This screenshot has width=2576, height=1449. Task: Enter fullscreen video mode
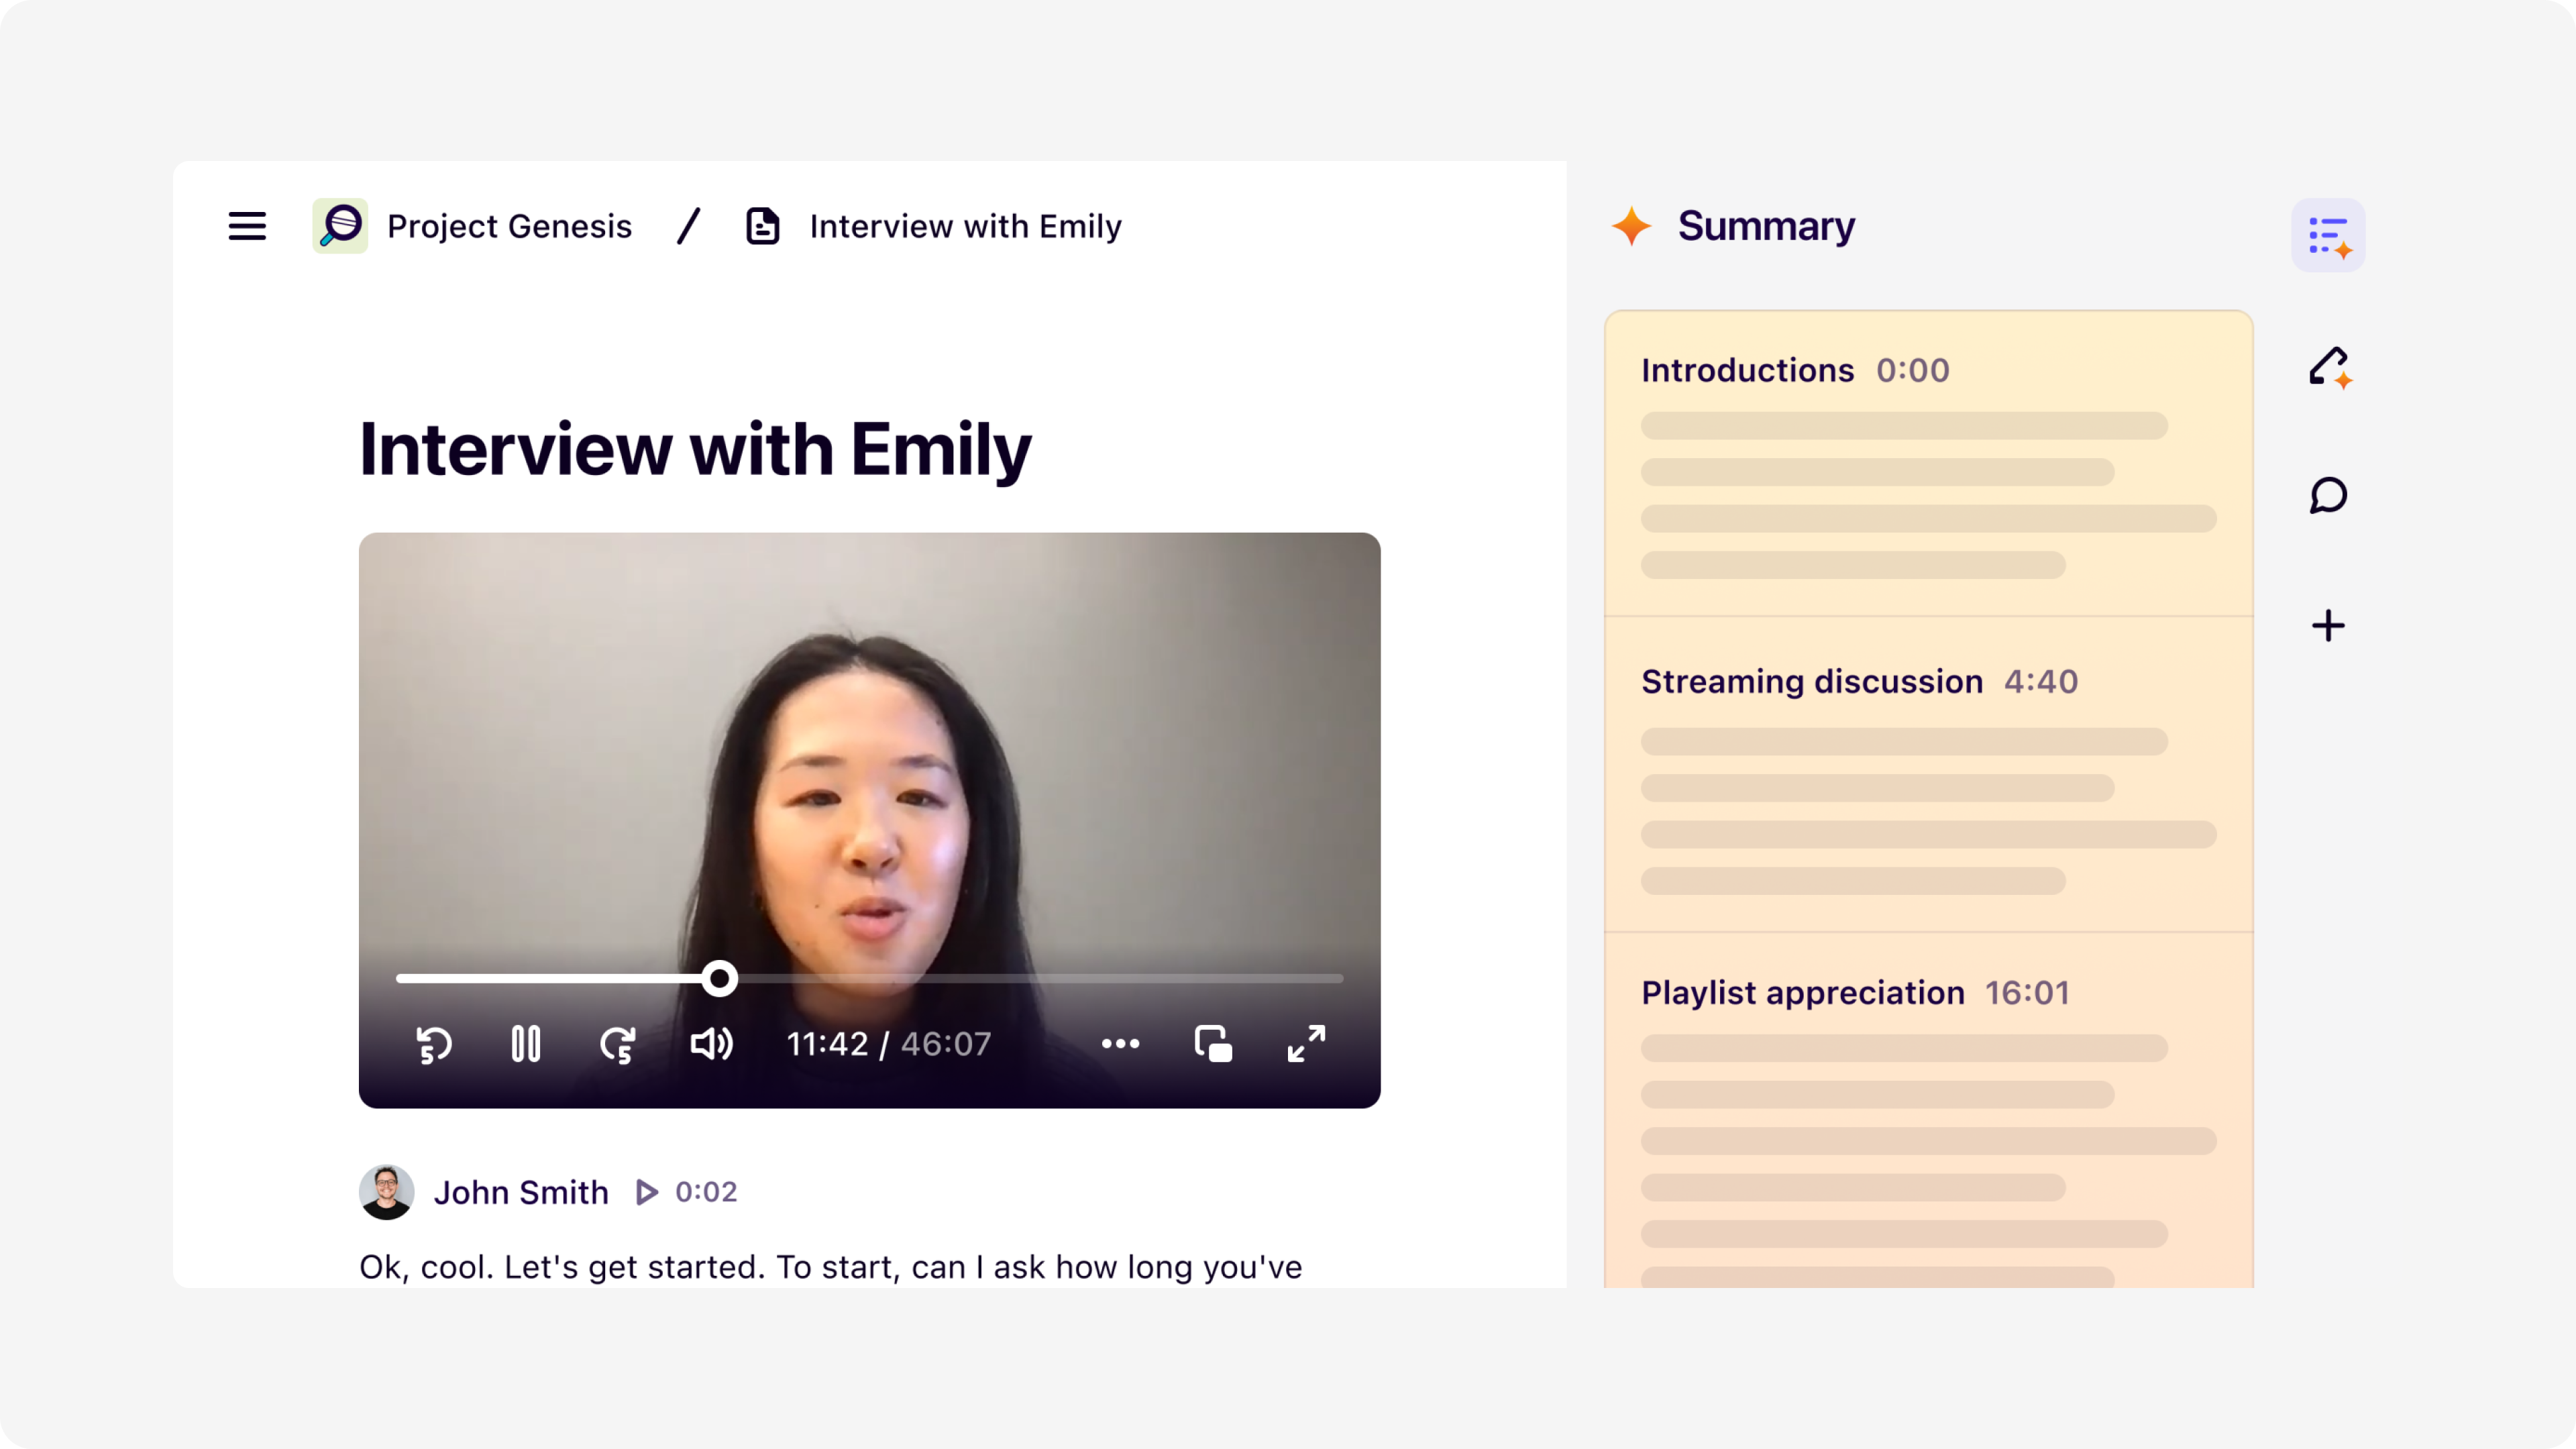click(1306, 1044)
